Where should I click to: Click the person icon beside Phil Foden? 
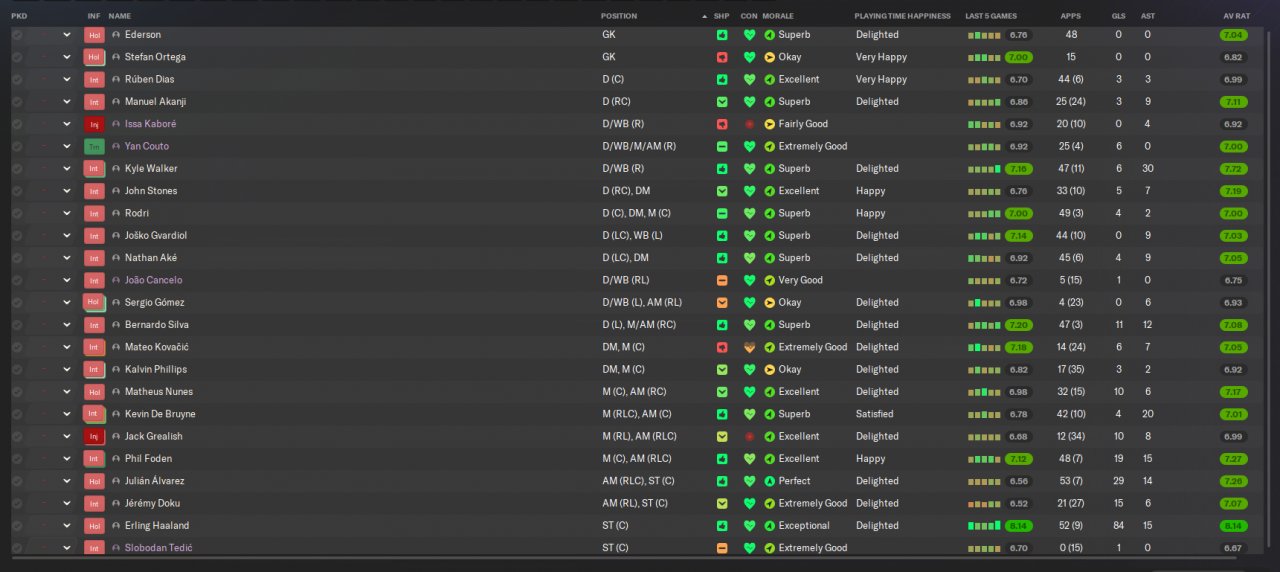click(x=116, y=459)
